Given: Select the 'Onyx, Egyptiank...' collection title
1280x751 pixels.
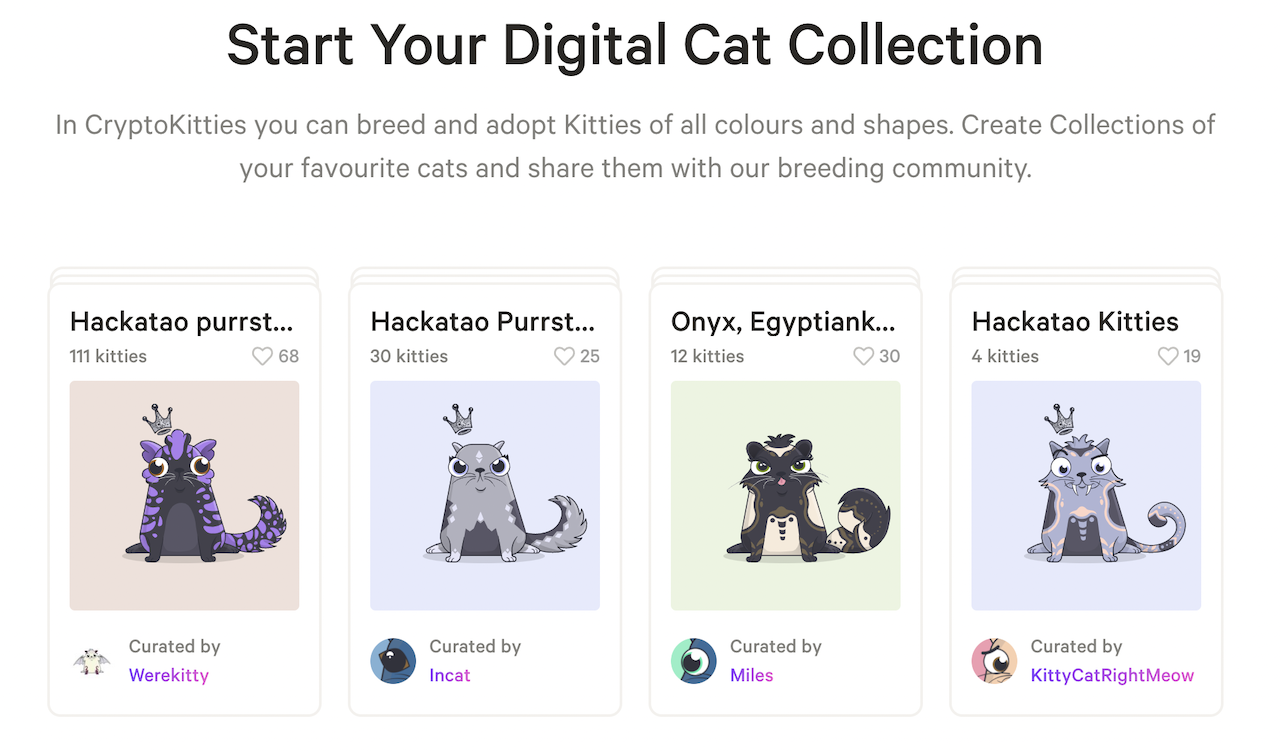Looking at the screenshot, I should [784, 321].
